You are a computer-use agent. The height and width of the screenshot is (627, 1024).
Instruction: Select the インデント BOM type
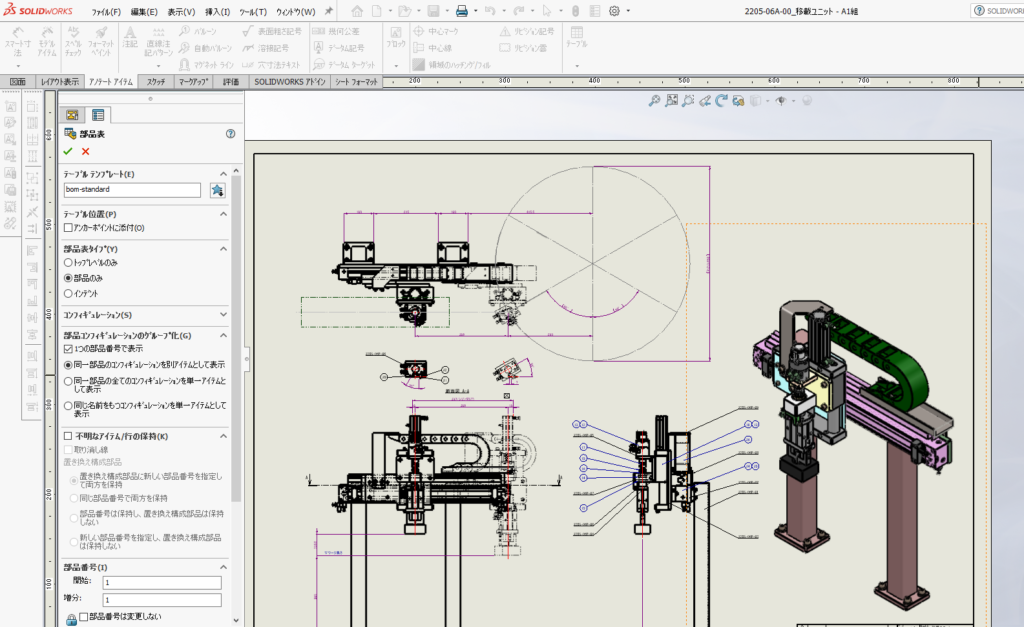point(68,294)
